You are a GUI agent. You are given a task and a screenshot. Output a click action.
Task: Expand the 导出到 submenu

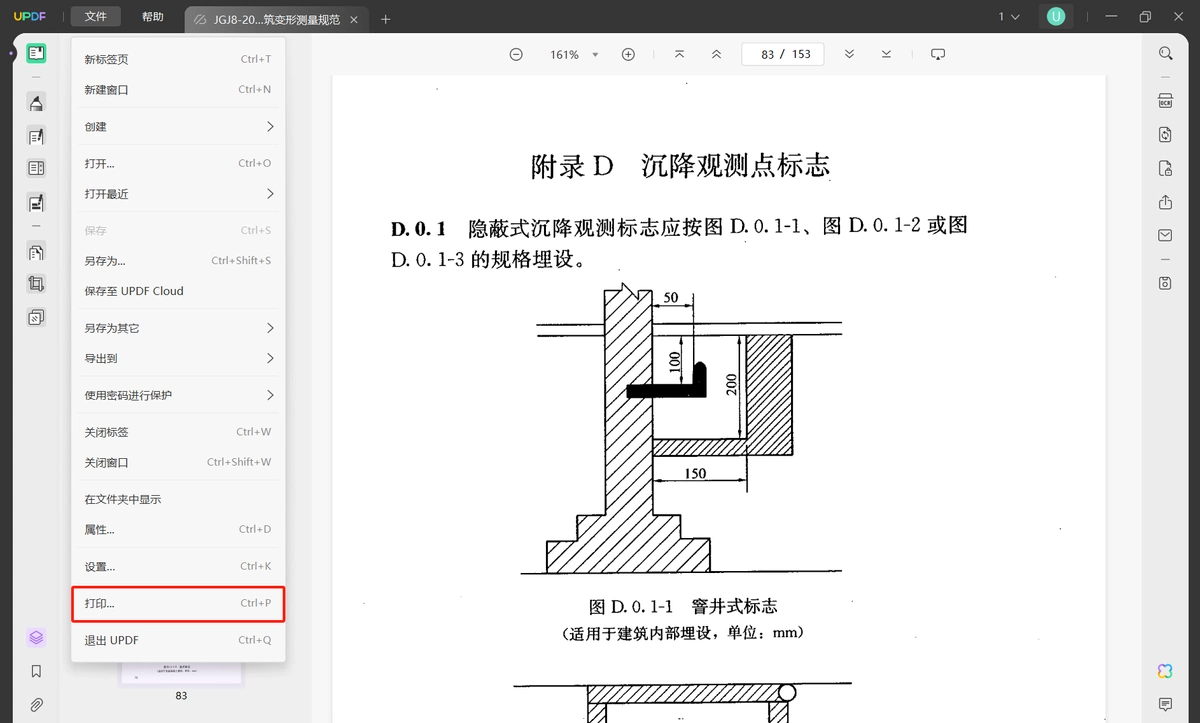point(179,358)
